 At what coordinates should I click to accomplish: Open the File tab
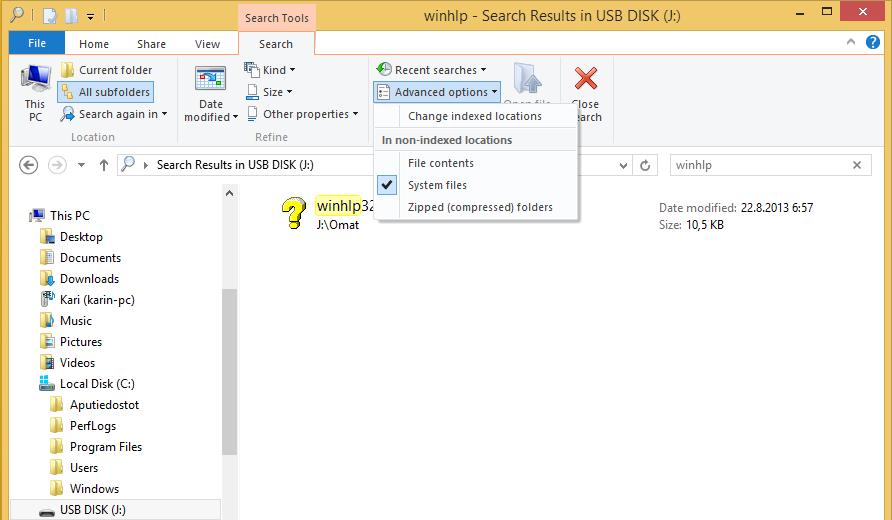37,43
